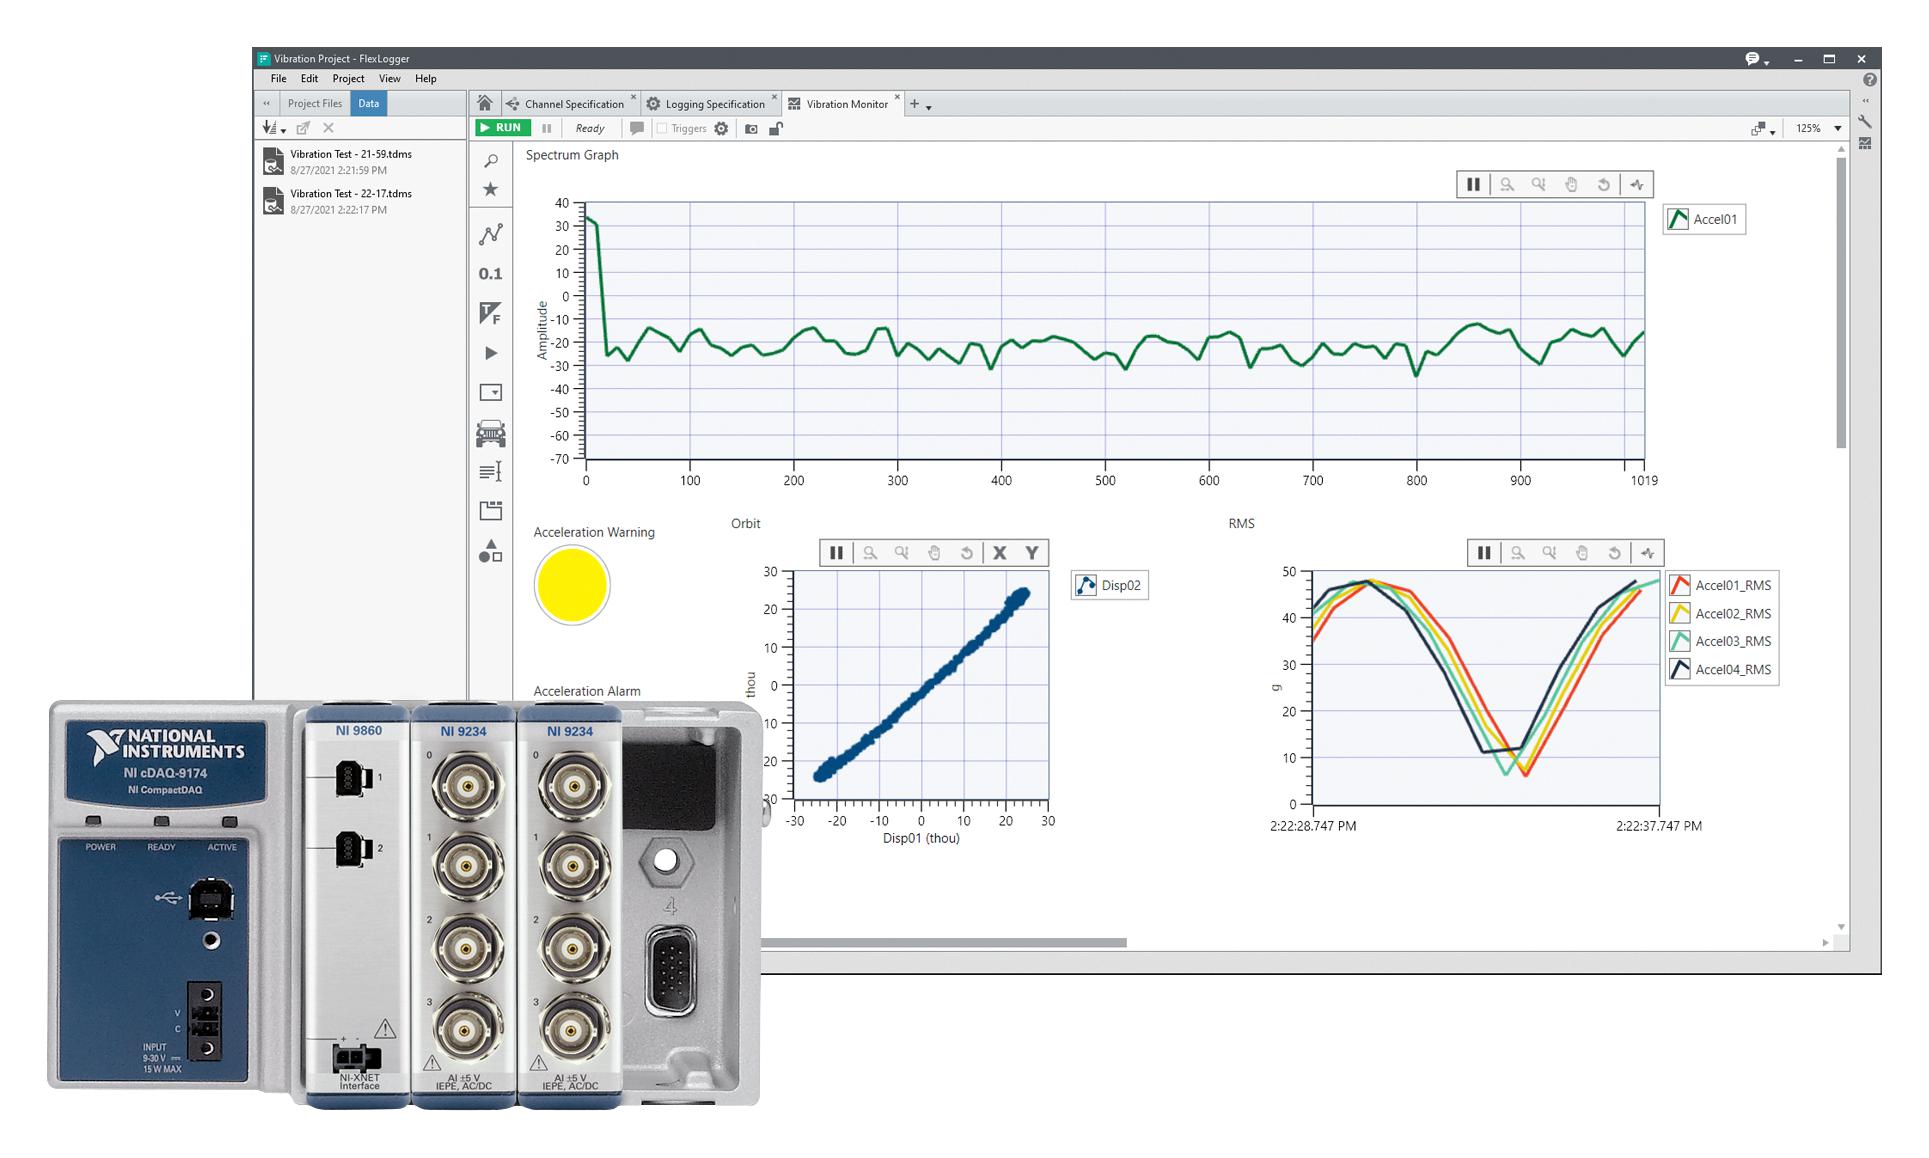Go to the home screen icon
The height and width of the screenshot is (1158, 1929).
484,103
